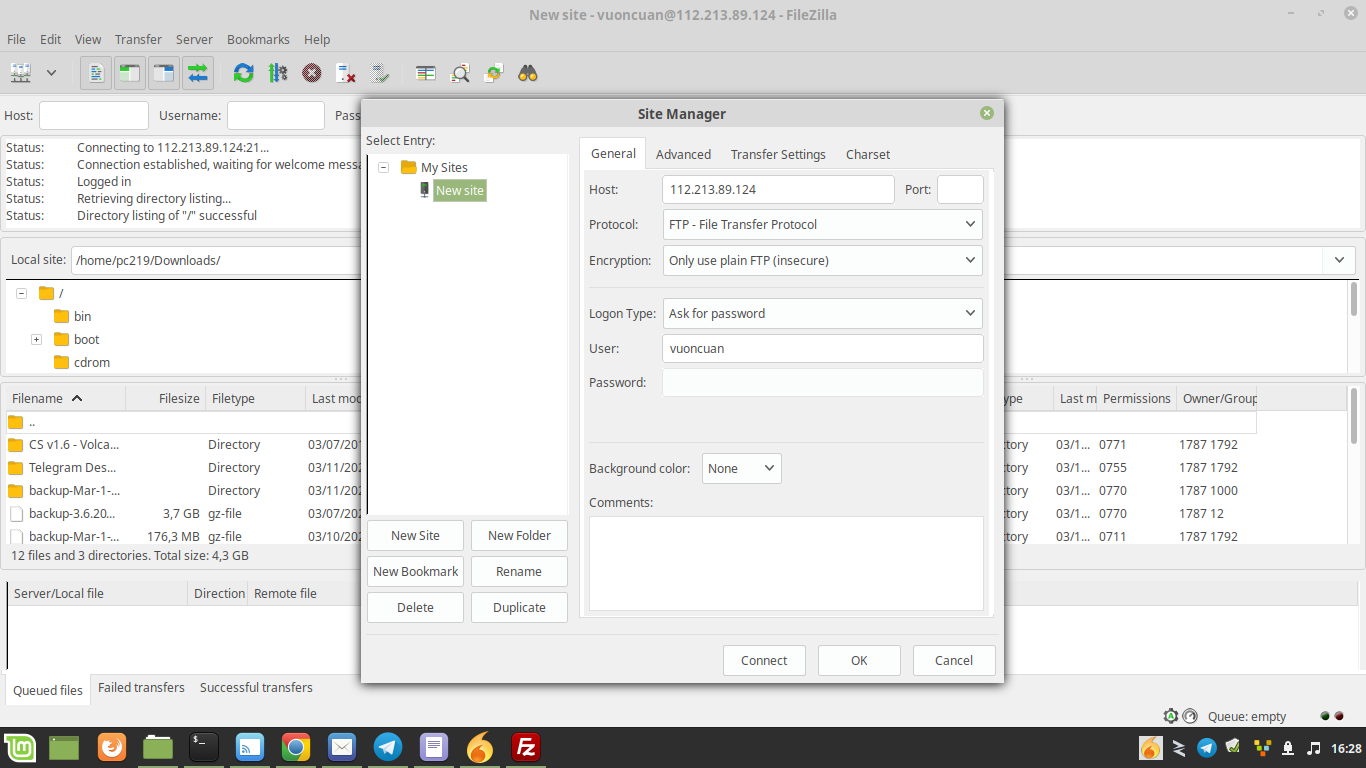Click FileZilla taskbar window button
1366x768 pixels.
(x=526, y=747)
